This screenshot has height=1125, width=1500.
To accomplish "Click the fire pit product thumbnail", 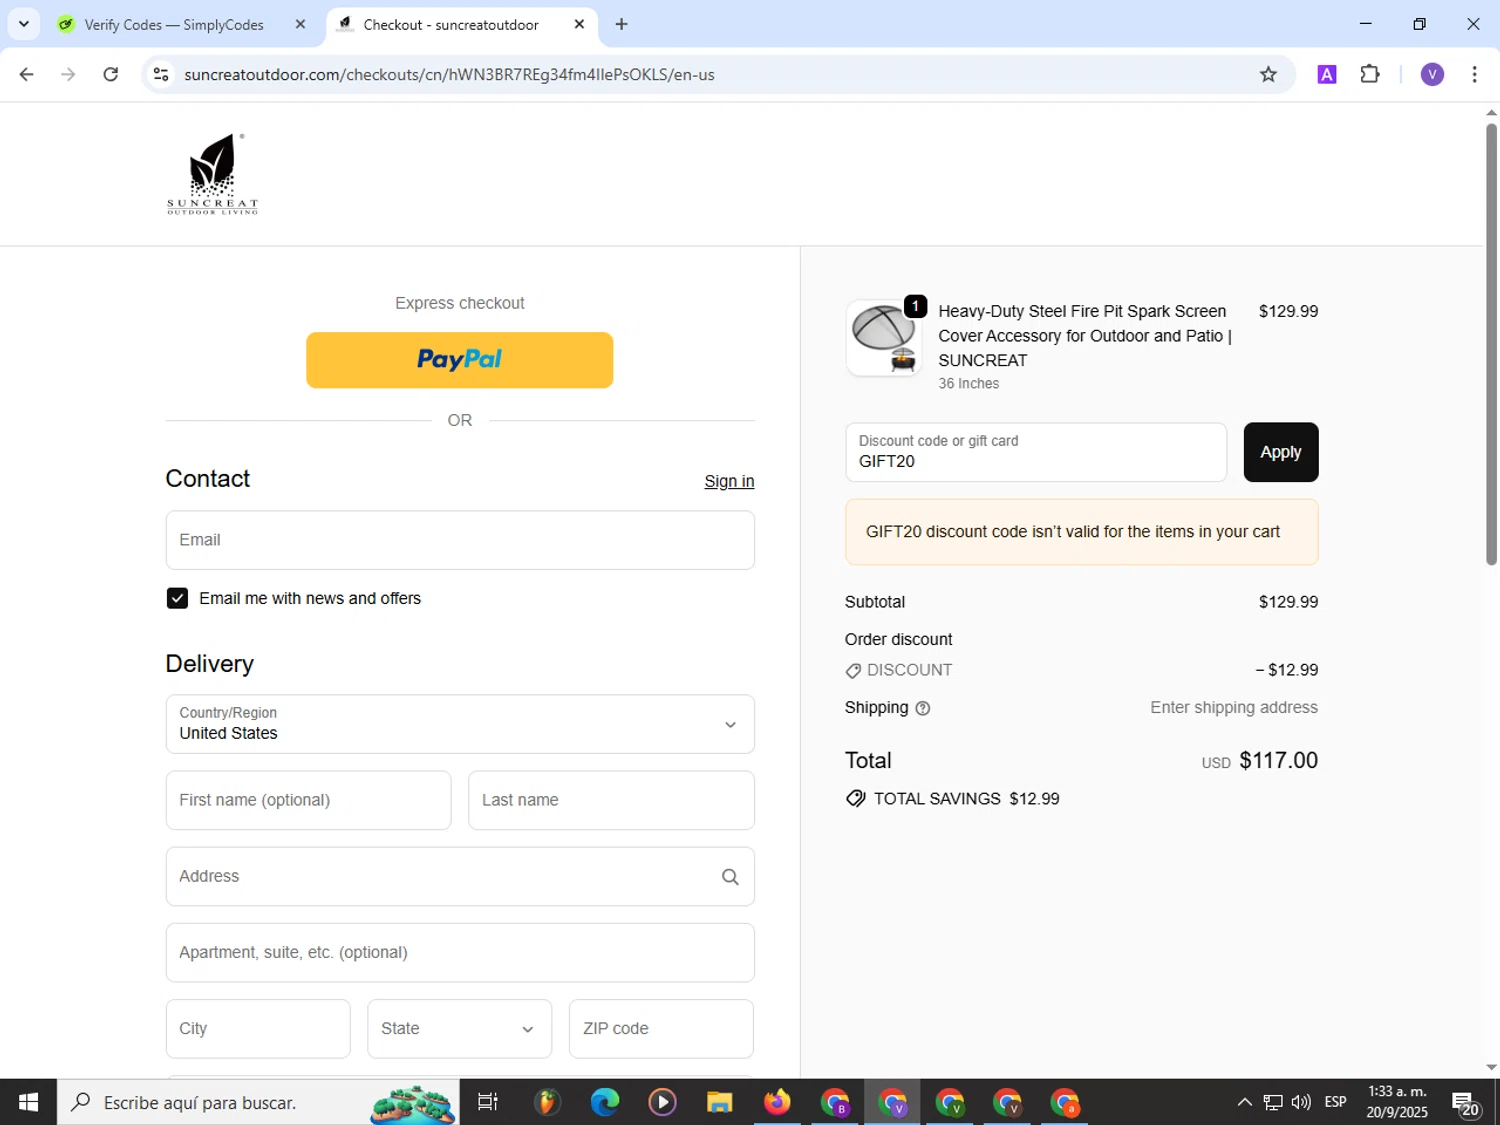I will pyautogui.click(x=884, y=338).
